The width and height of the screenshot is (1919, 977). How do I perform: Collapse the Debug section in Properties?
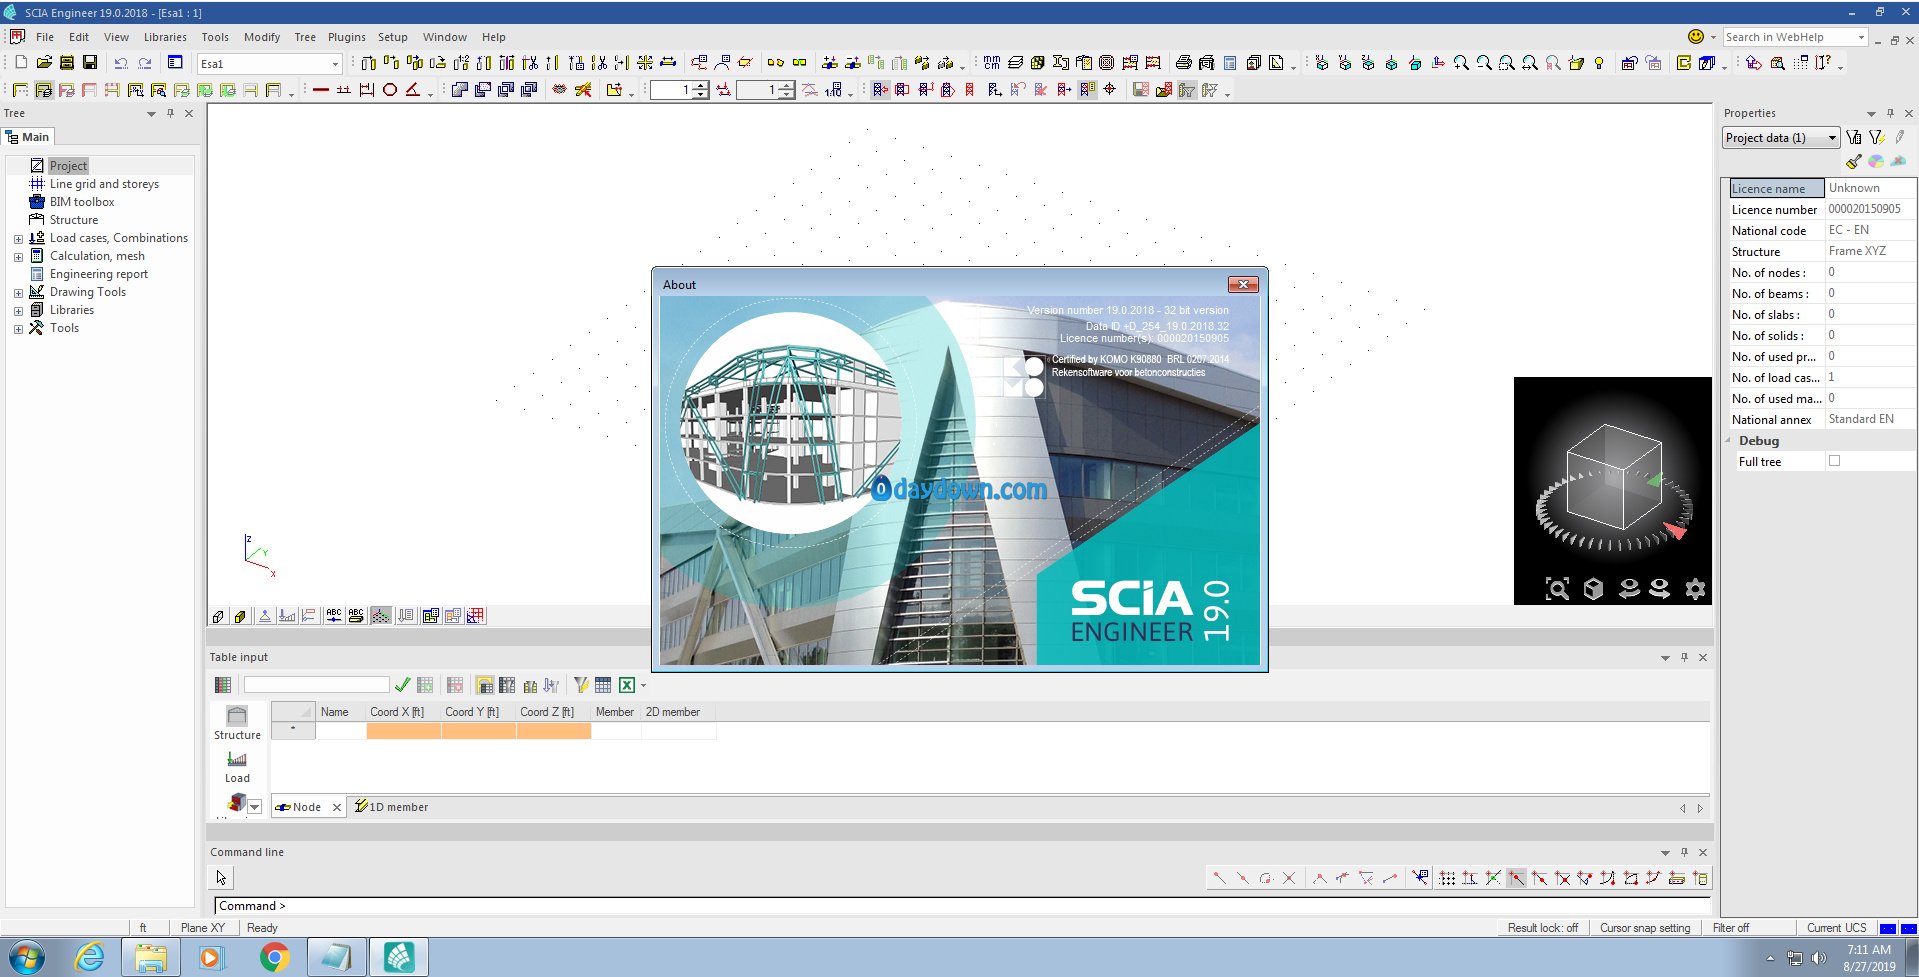[x=1728, y=440]
